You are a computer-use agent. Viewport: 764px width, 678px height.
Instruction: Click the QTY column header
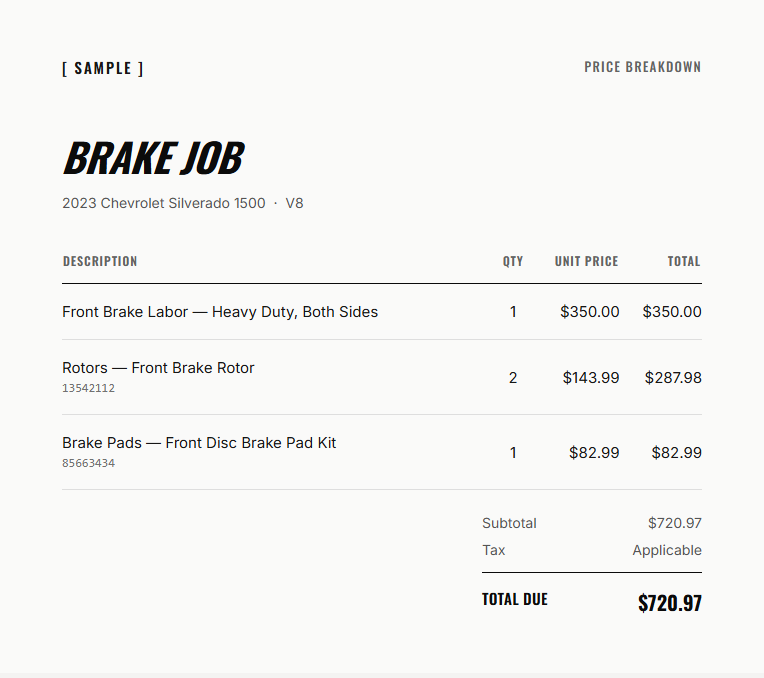point(513,261)
